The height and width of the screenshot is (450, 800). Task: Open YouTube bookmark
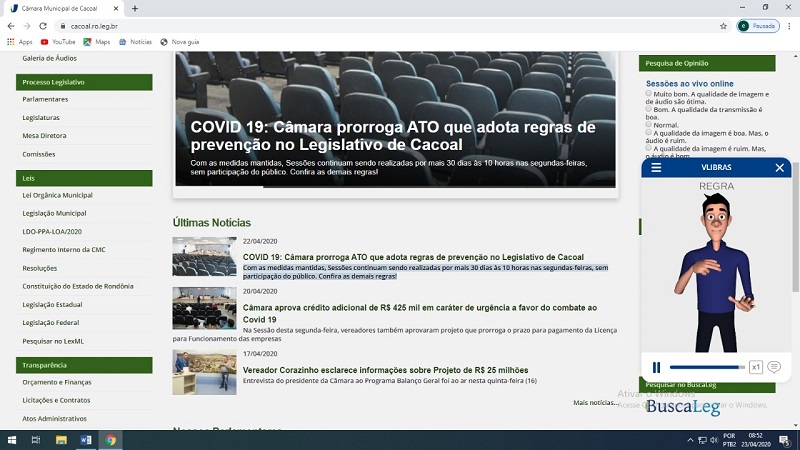coord(58,42)
